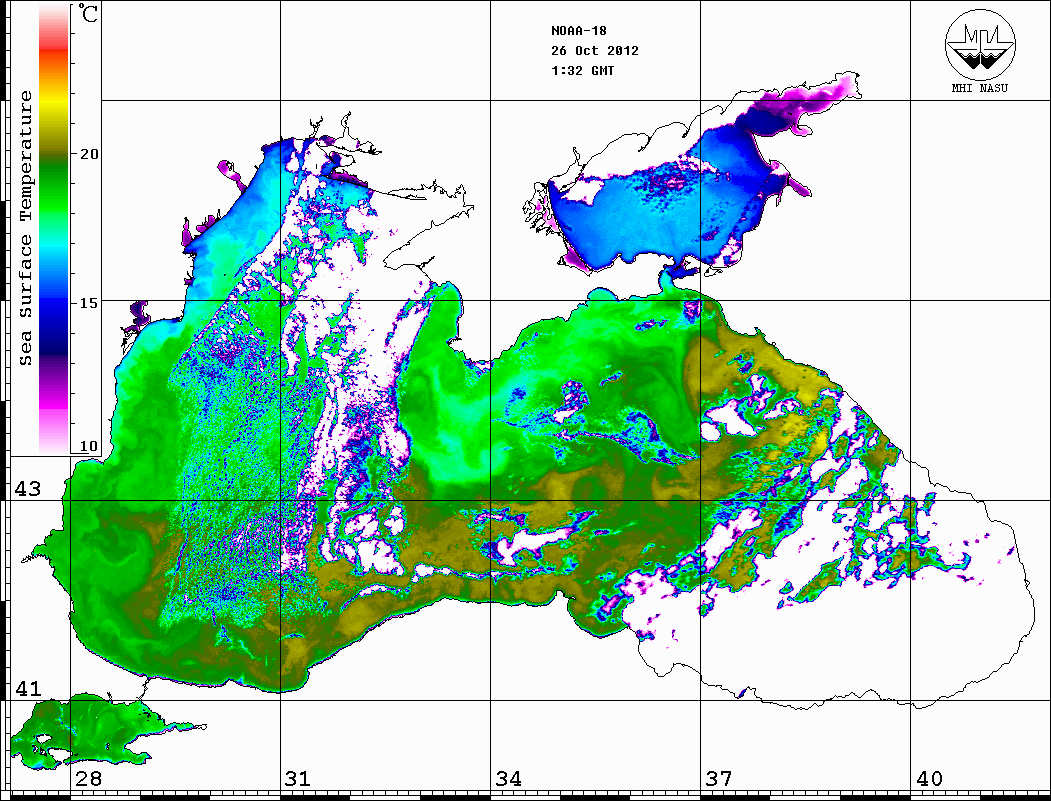Click the longitude label 37

[x=719, y=779]
